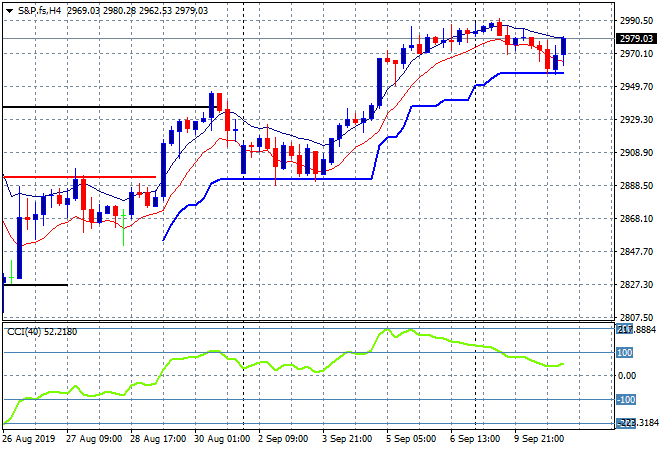Click the 9 Sep 21:00 time label

(x=539, y=439)
